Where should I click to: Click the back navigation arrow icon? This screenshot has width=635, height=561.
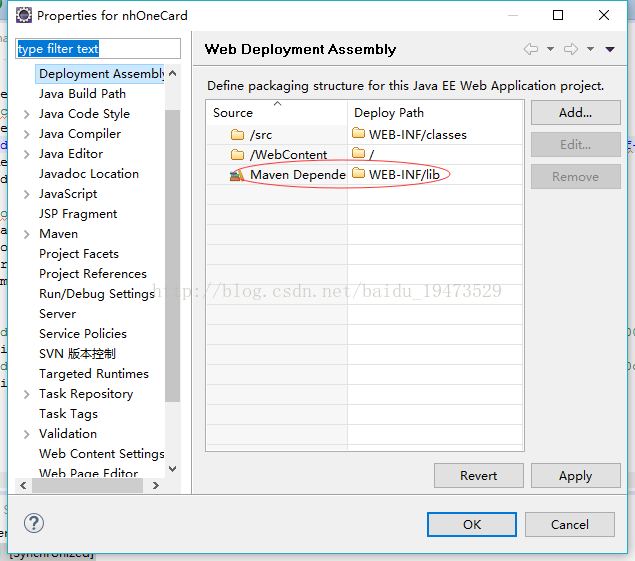[531, 49]
